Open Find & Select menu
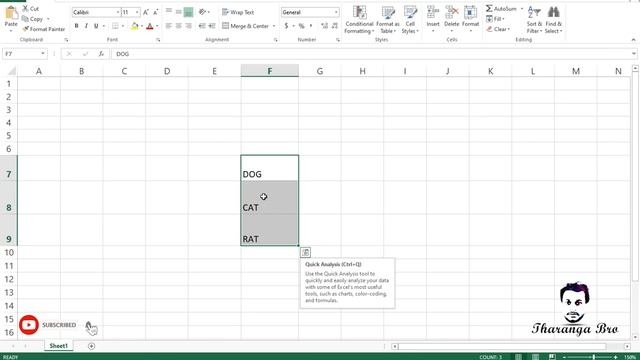Screen dimensions: 640x360 click(553, 20)
